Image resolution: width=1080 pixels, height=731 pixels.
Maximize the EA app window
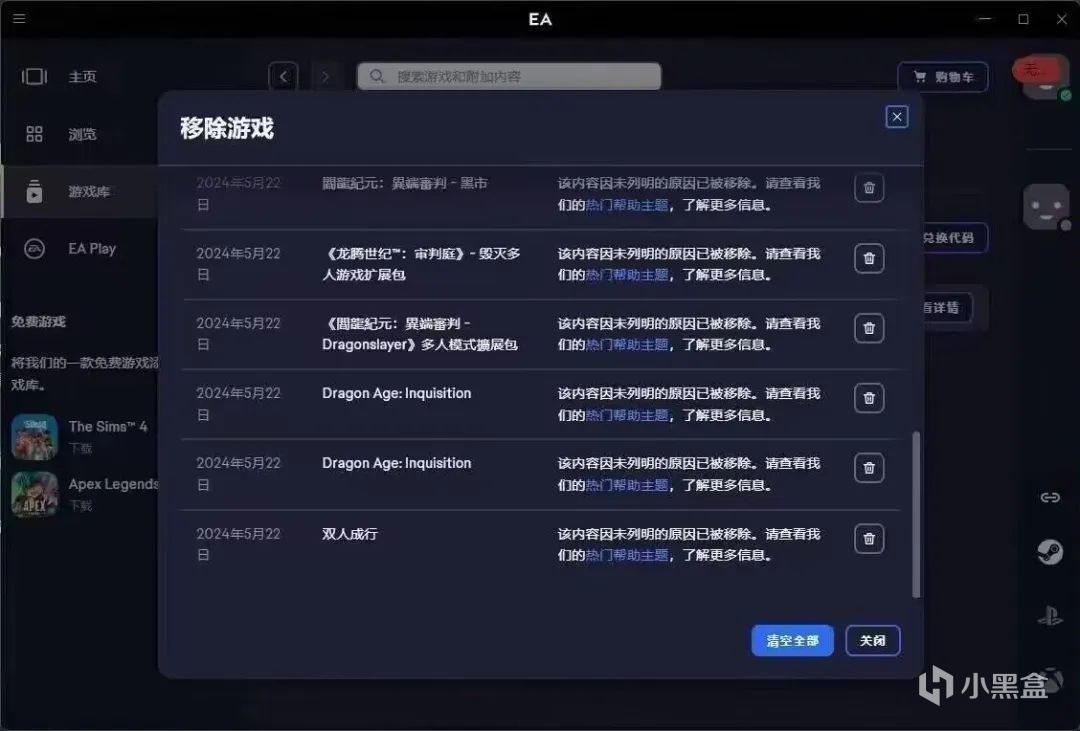tap(1024, 19)
